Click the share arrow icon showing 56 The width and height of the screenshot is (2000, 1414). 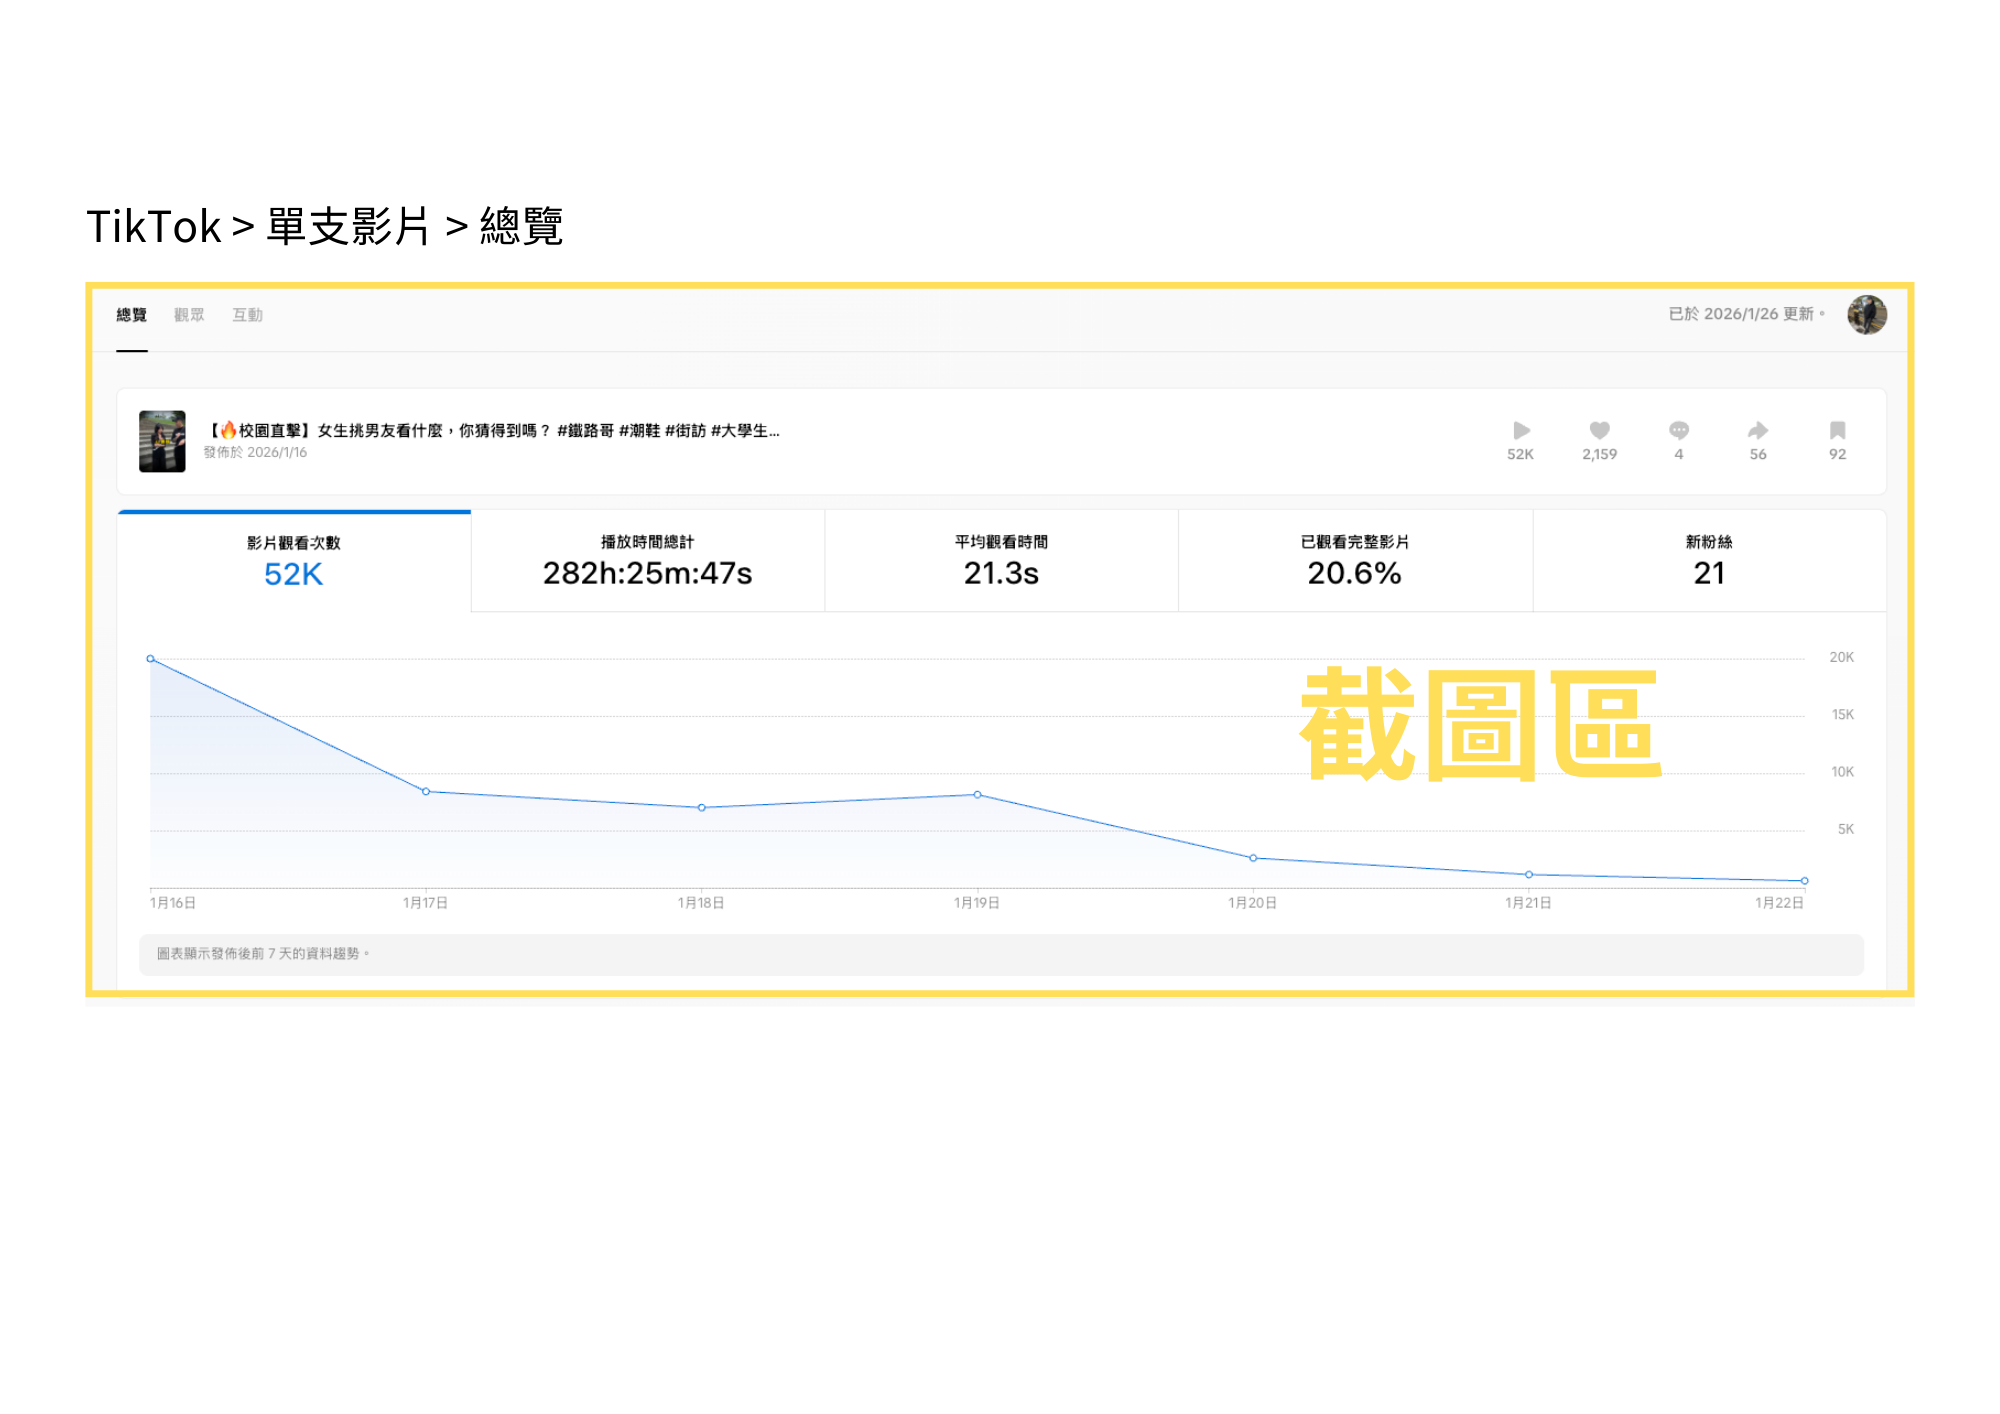pos(1758,431)
